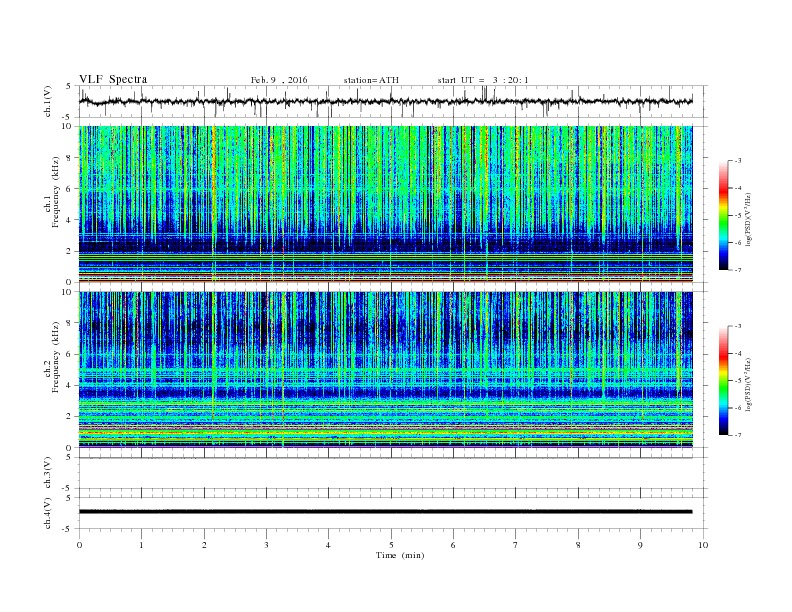Click the "-7" tick on ch.2 color bar
The width and height of the screenshot is (792, 612).
(737, 435)
